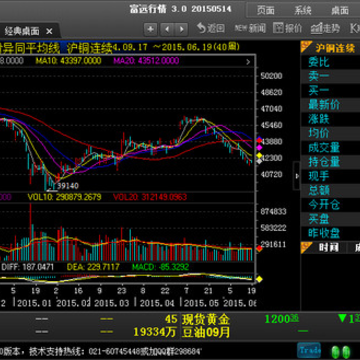The height and width of the screenshot is (360, 360).
Task: Click the MA10: 43397.0000 indicator label
Action: 68,61
